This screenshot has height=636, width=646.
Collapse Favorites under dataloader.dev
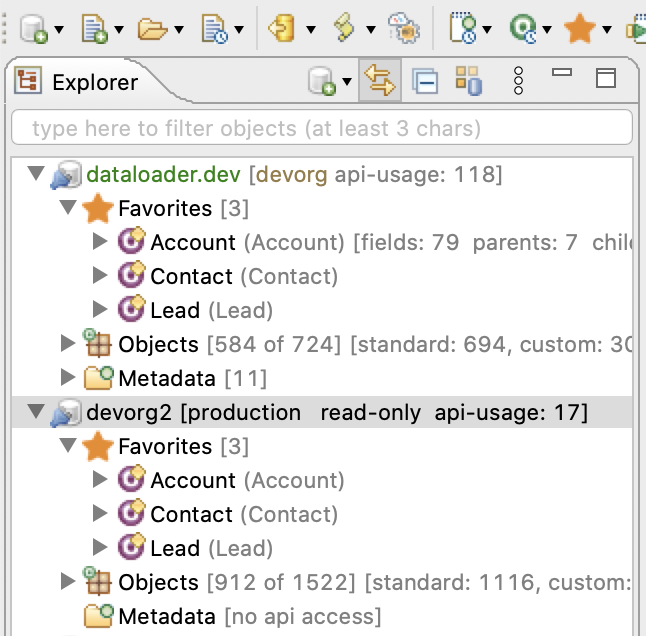click(68, 207)
